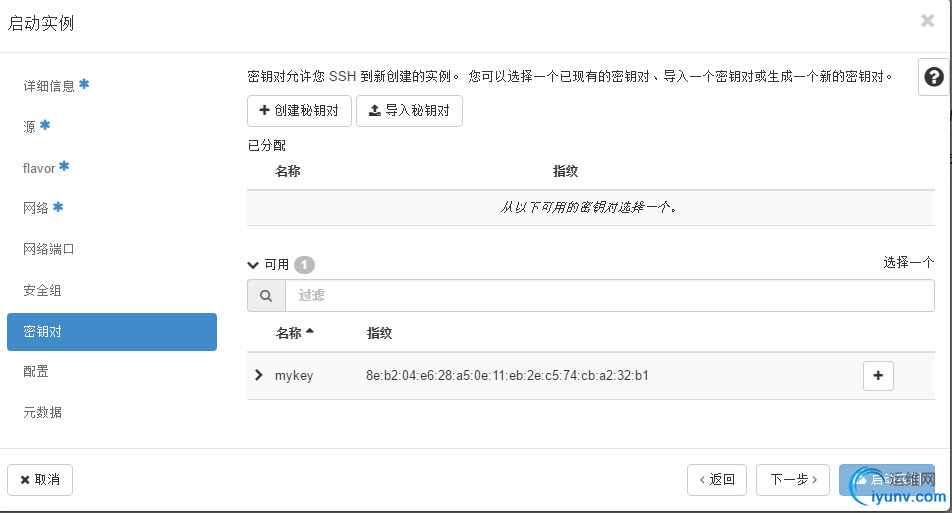Sort the available list by 名称 column

[x=294, y=333]
